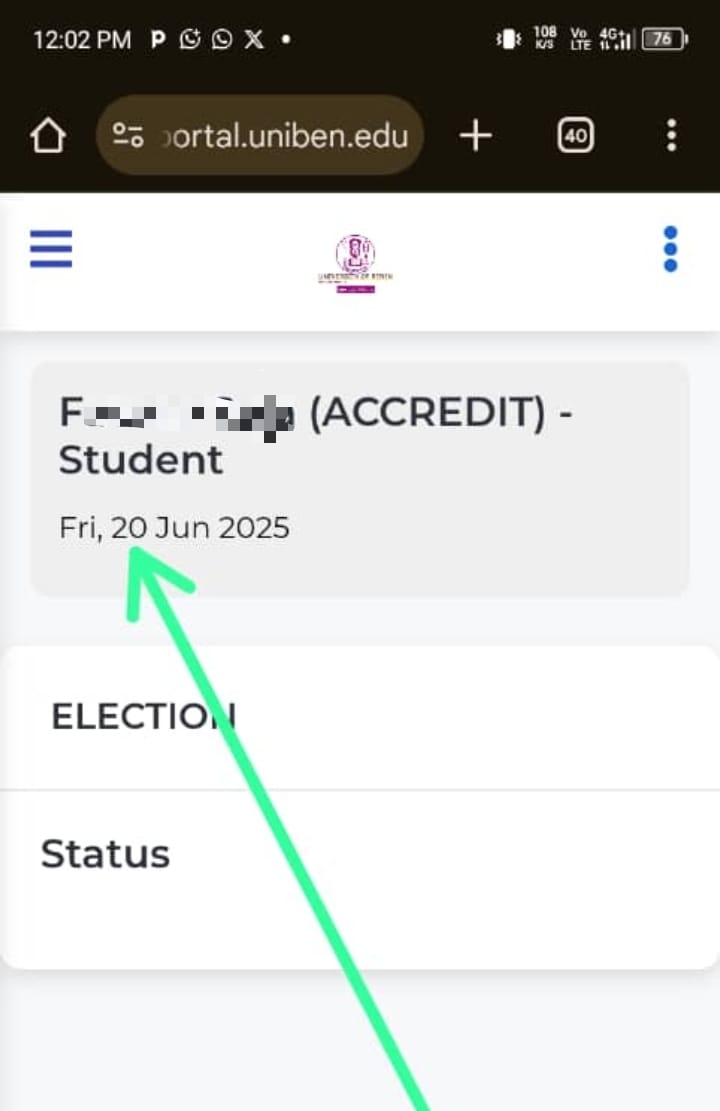Open the blue vertical dots portal menu
The width and height of the screenshot is (720, 1111).
pos(670,249)
